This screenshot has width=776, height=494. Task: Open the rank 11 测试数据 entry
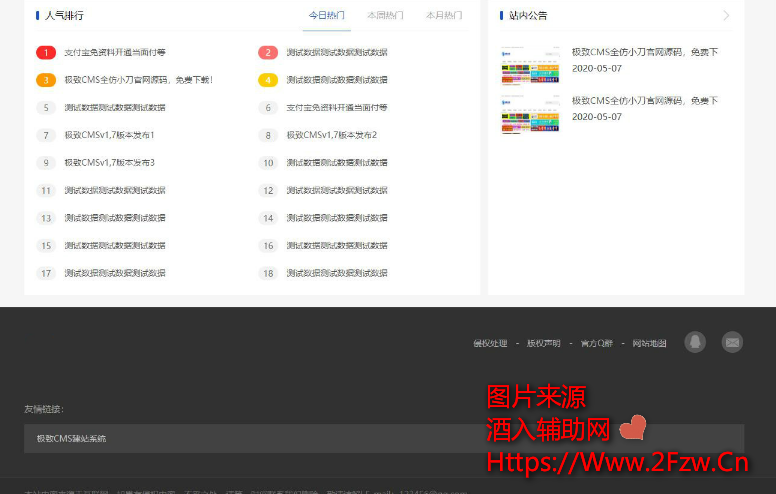tap(115, 190)
